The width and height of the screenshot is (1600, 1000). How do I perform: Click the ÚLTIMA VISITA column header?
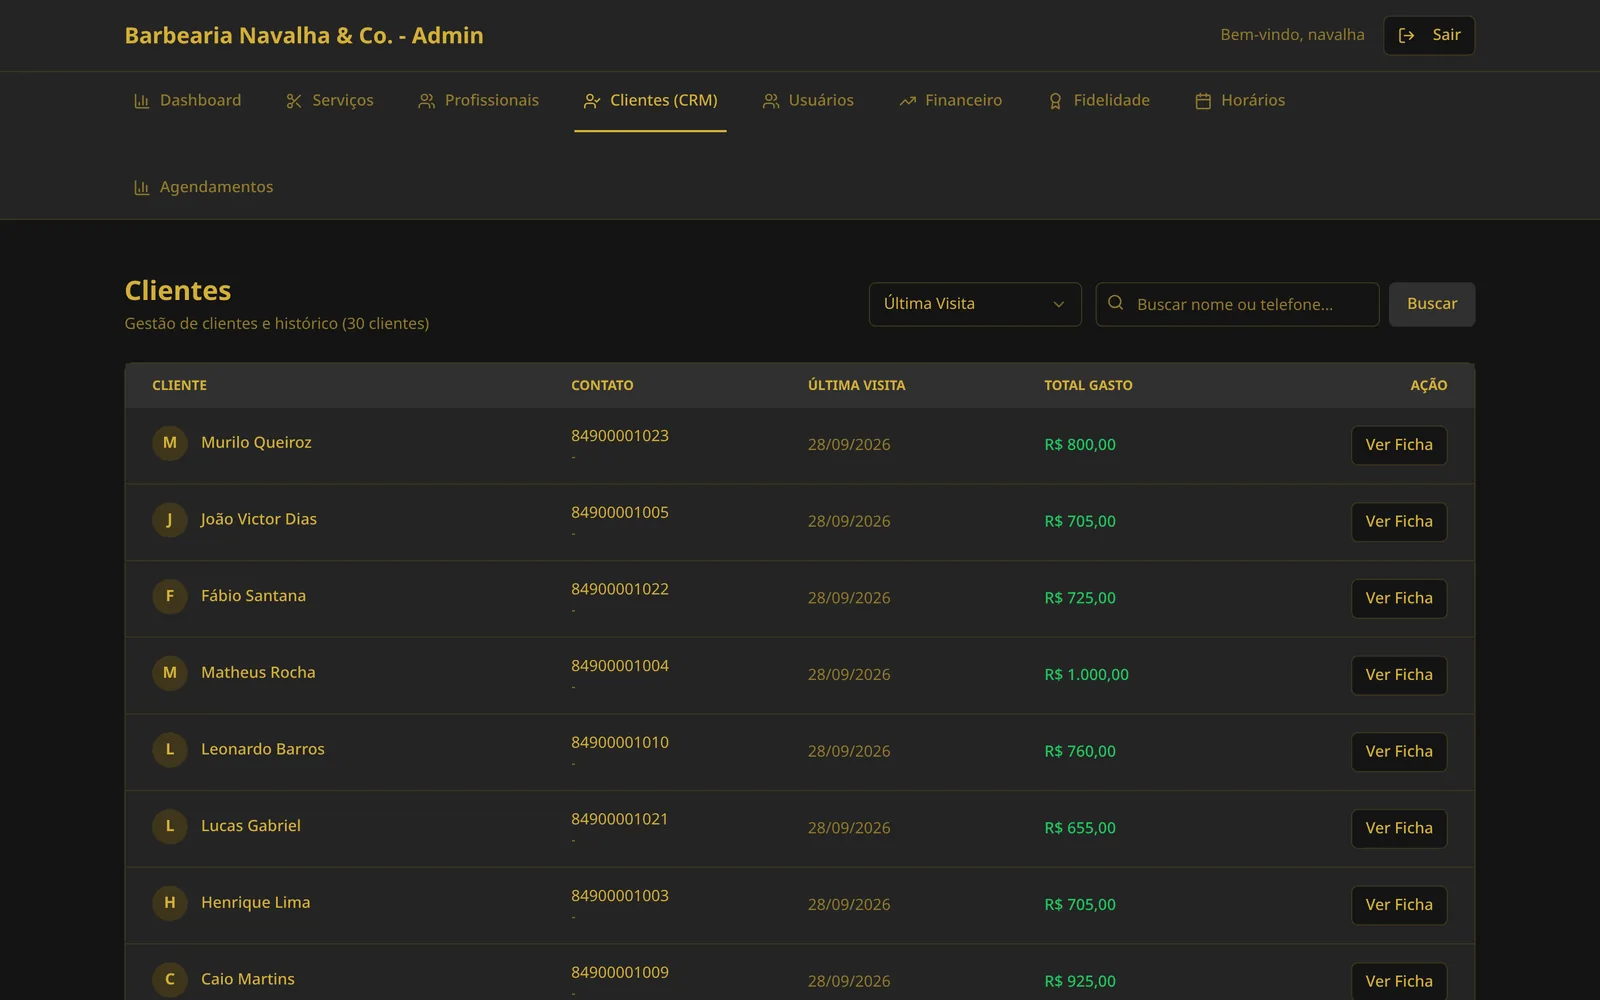point(856,385)
